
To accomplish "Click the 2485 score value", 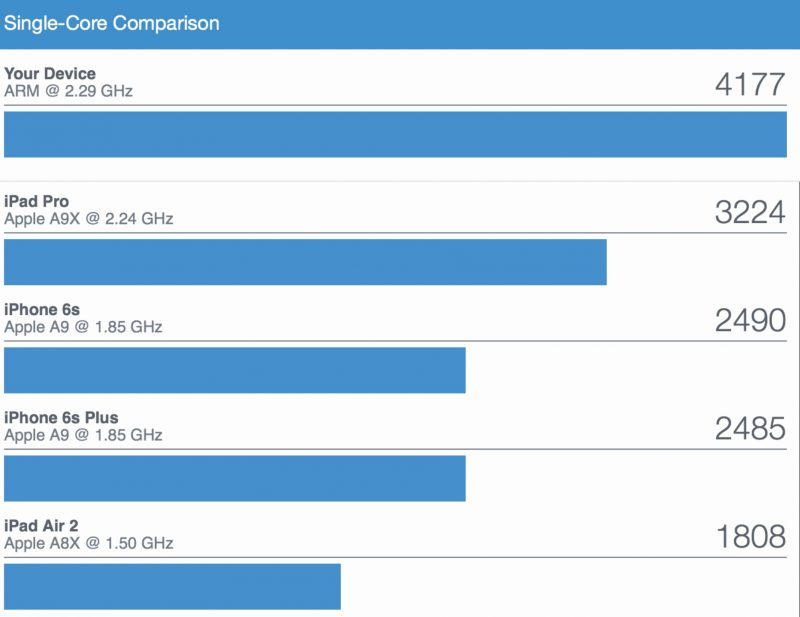I will pos(749,428).
